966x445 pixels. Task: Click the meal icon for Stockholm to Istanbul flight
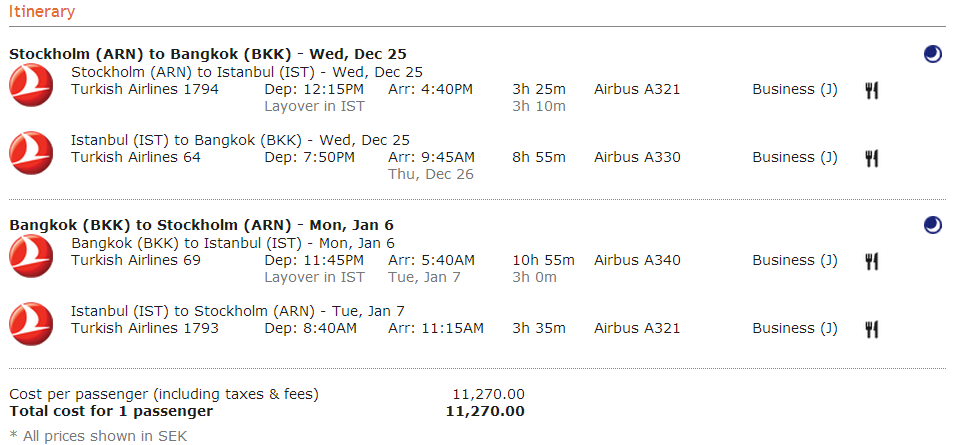pos(872,90)
